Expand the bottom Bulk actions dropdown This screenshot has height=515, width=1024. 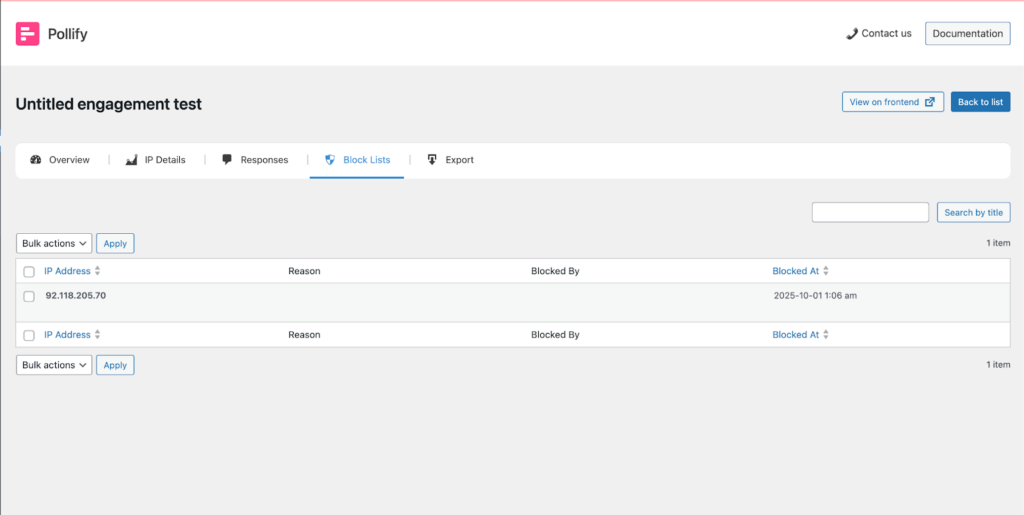(54, 365)
